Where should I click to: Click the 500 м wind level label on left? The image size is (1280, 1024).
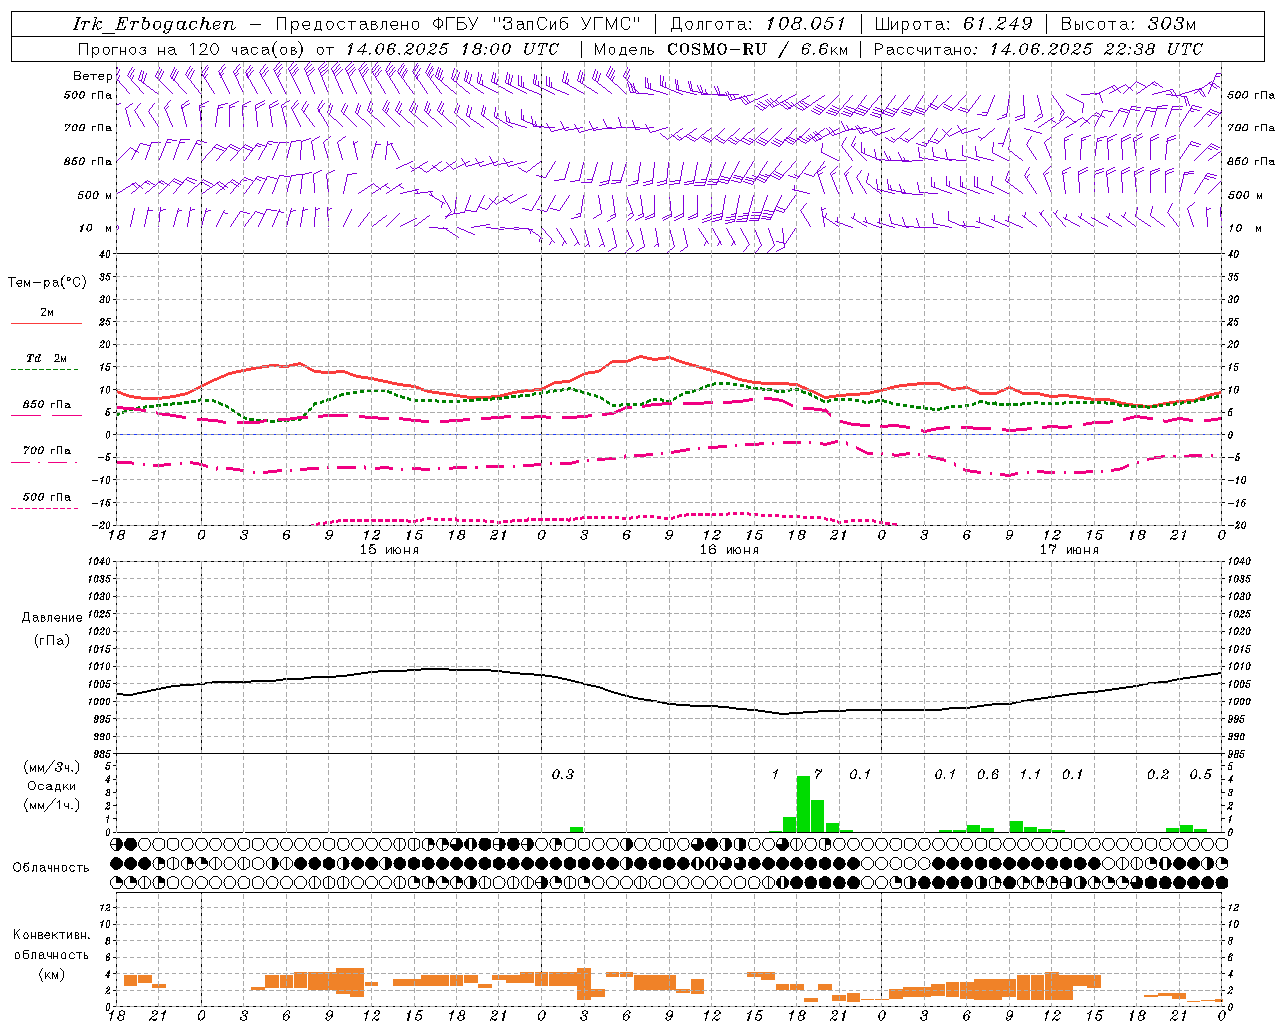coord(95,195)
